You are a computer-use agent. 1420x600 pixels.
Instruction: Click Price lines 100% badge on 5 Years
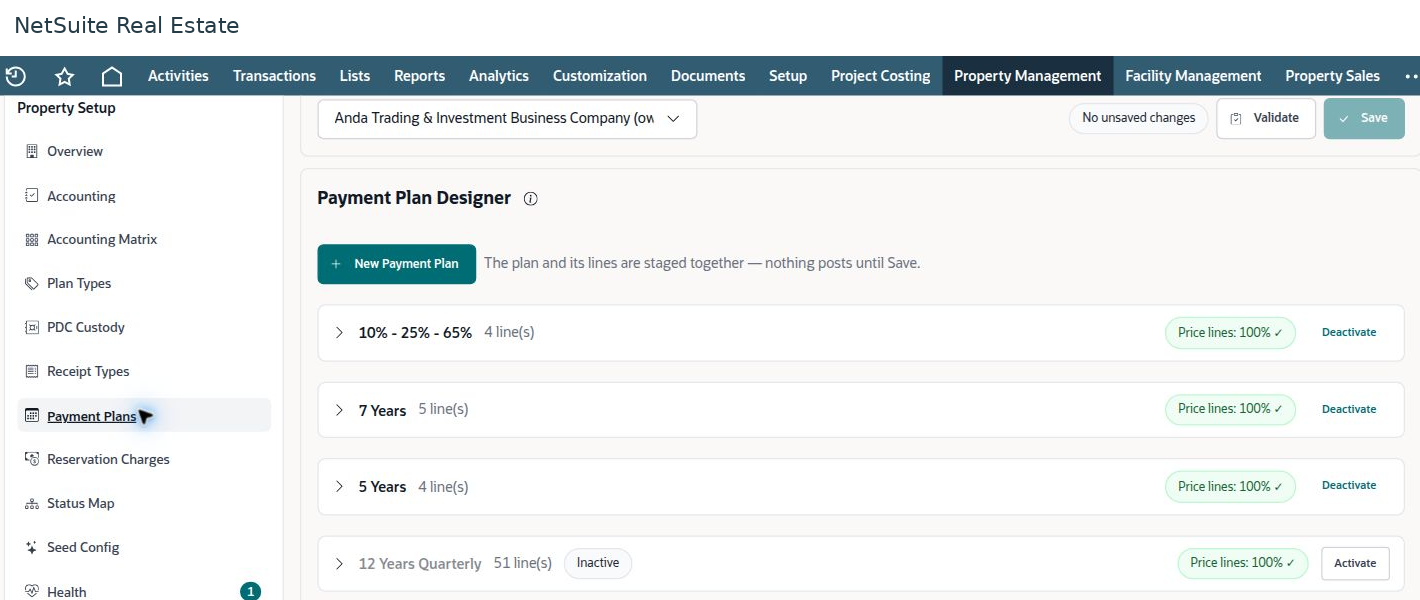tap(1230, 486)
